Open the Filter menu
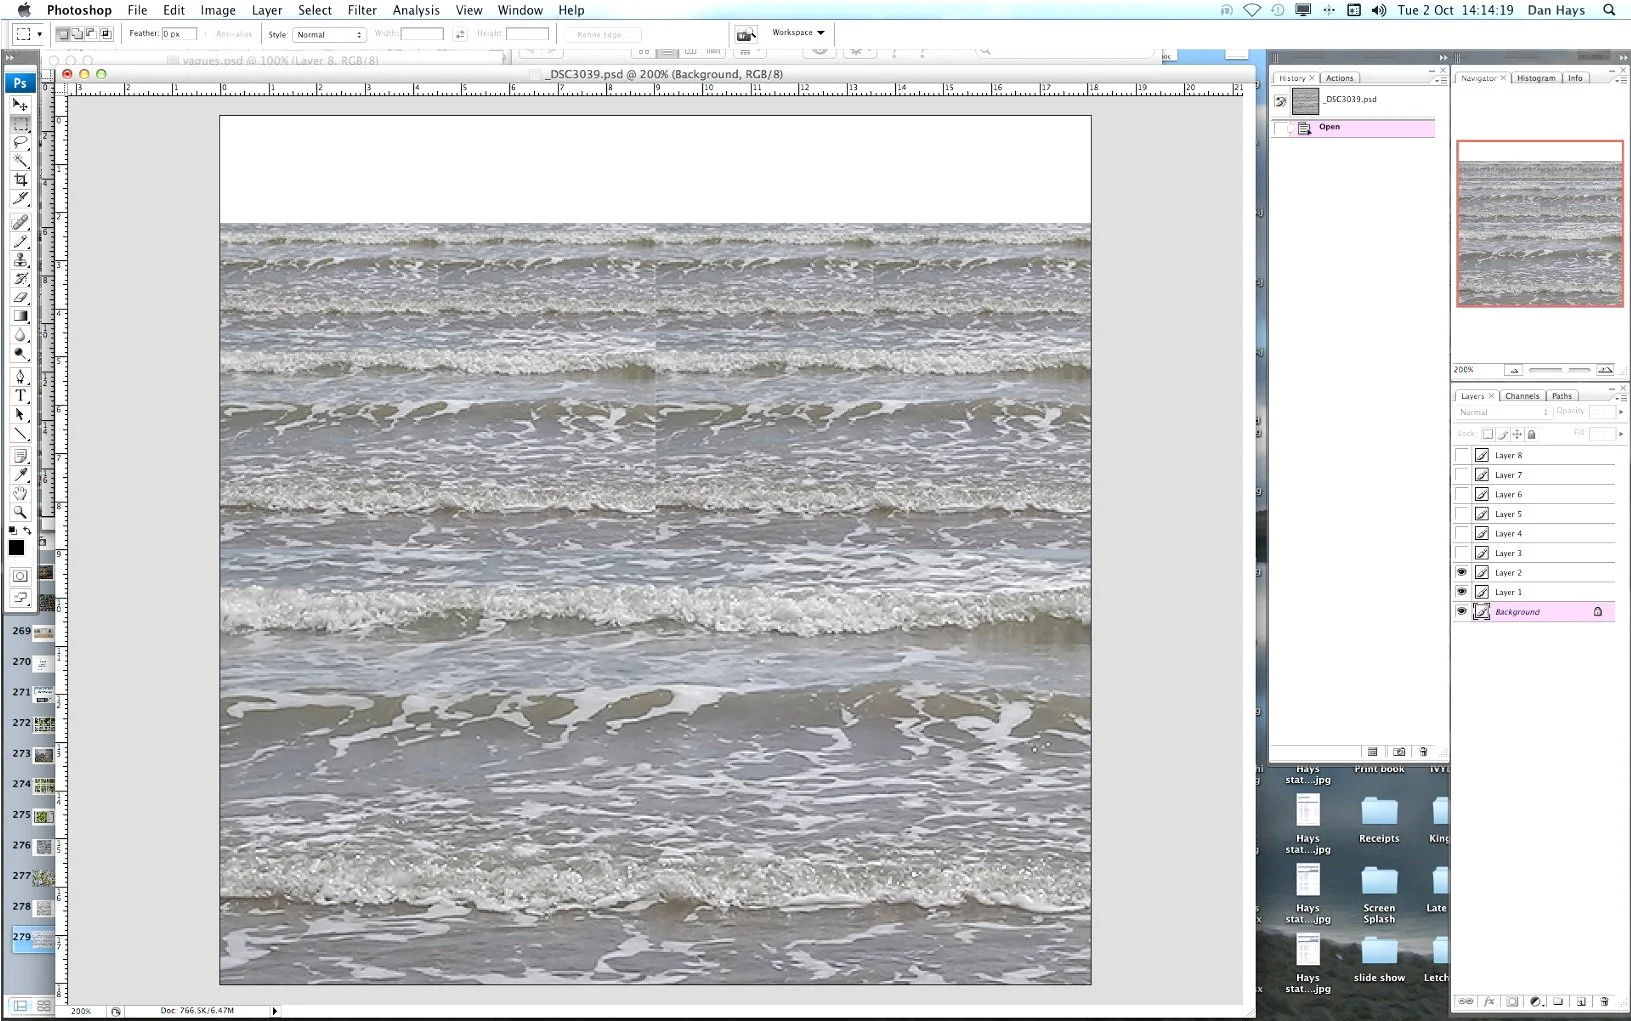 [x=362, y=10]
